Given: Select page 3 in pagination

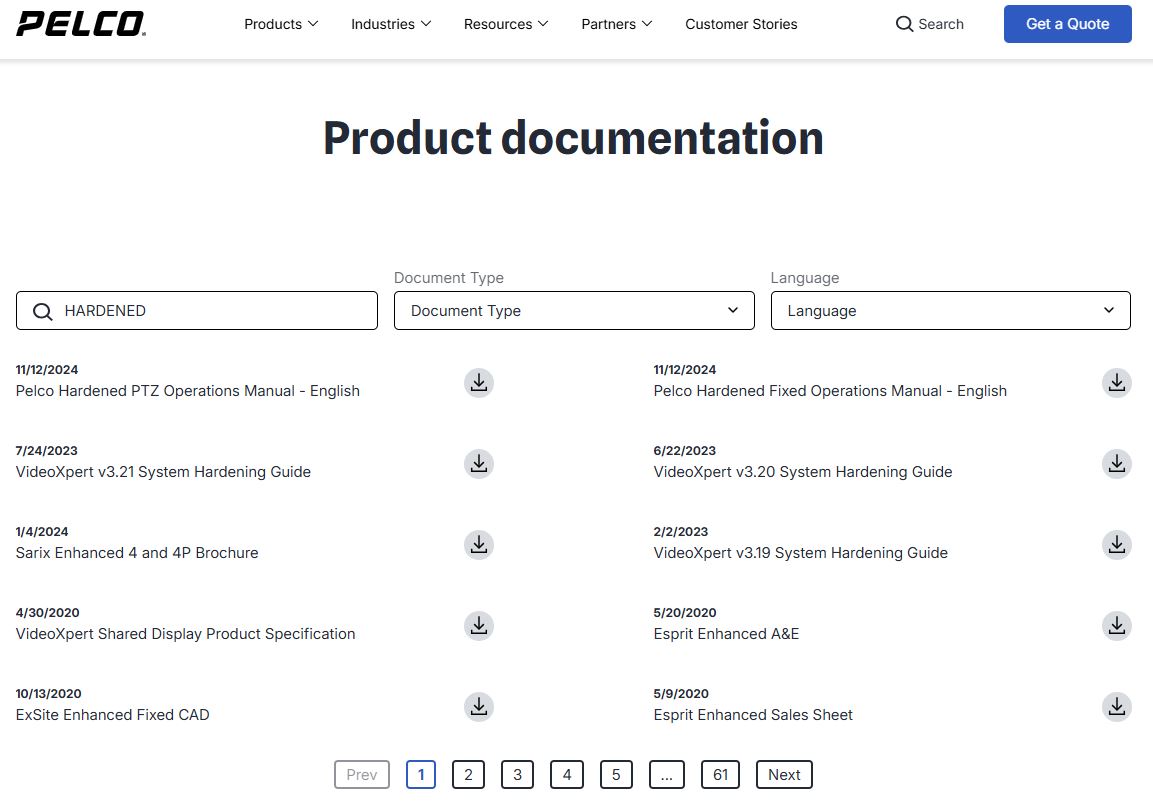Looking at the screenshot, I should point(517,774).
